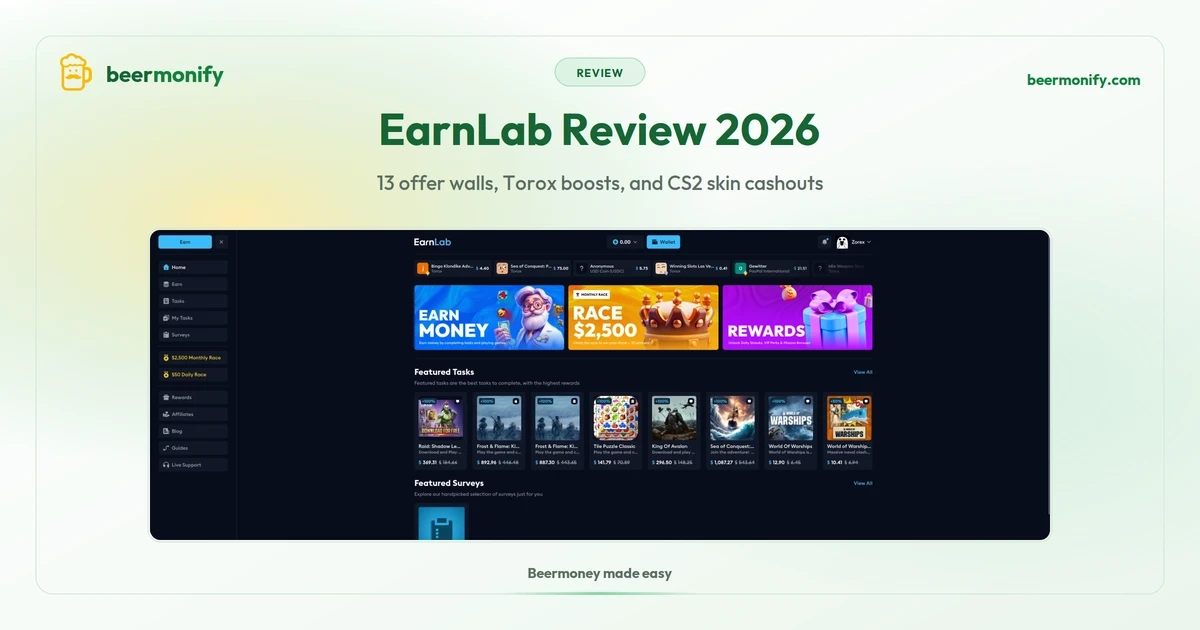Click the $369.31 reward on Raid card
This screenshot has width=1200, height=630.
click(x=428, y=463)
